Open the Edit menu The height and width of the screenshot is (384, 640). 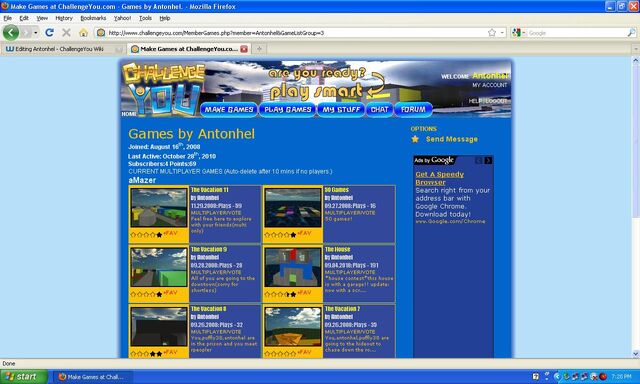(24, 18)
